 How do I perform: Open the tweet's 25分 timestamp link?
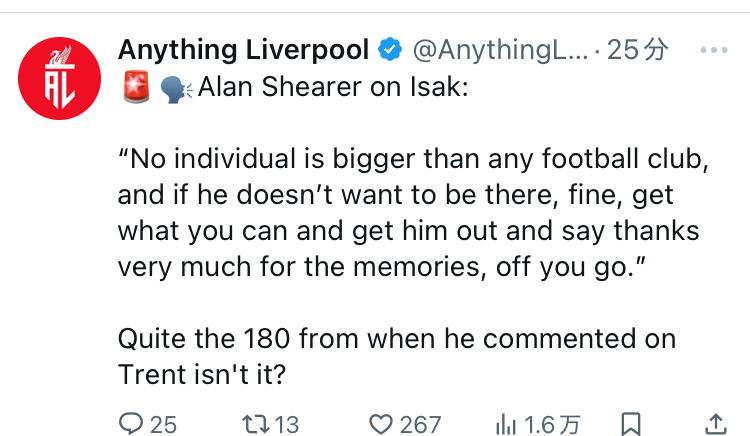tap(638, 50)
